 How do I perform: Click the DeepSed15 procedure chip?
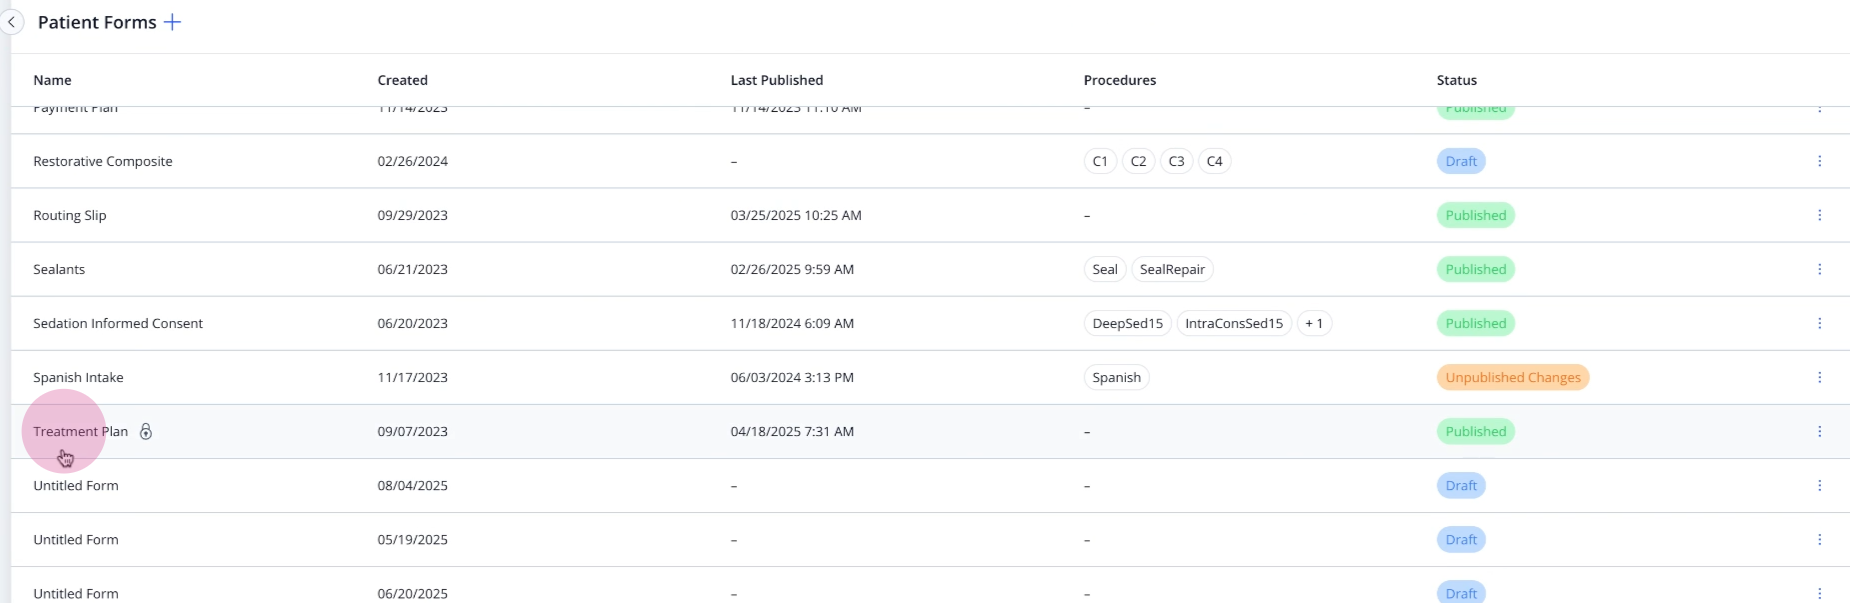1128,323
